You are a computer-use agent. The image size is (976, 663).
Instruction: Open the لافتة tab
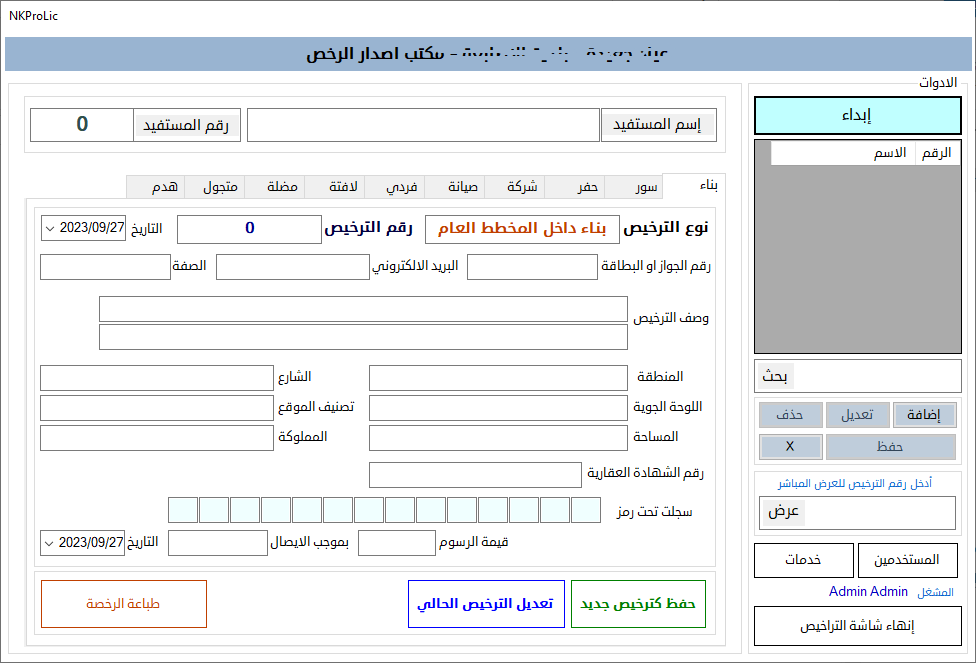point(335,187)
